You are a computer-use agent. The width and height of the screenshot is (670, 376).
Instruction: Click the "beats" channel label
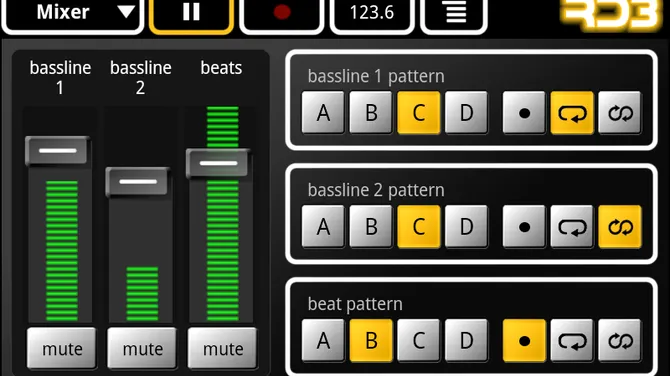click(221, 68)
